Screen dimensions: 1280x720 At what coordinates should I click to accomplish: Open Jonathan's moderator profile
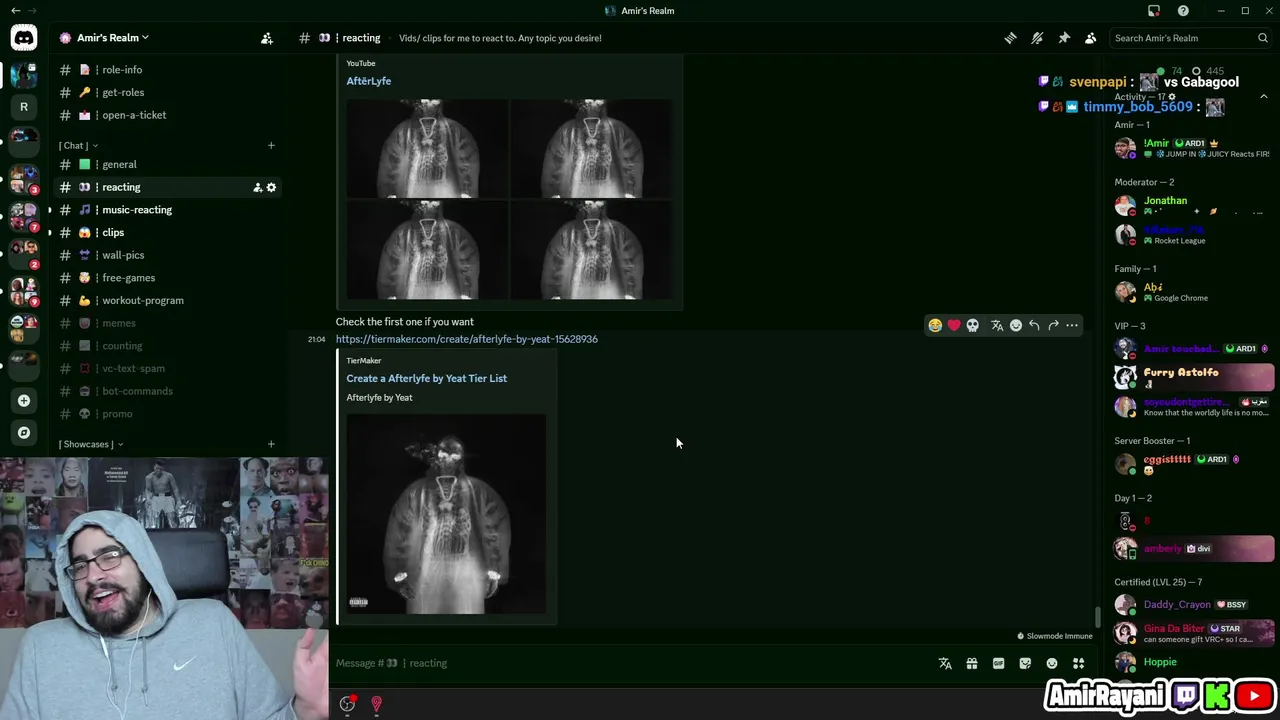[x=1194, y=206]
